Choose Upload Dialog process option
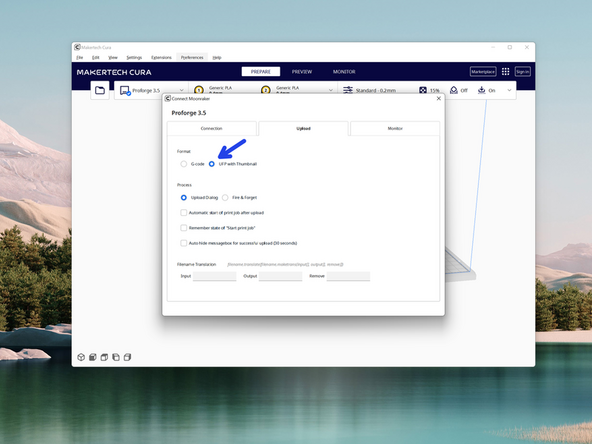 click(x=183, y=197)
